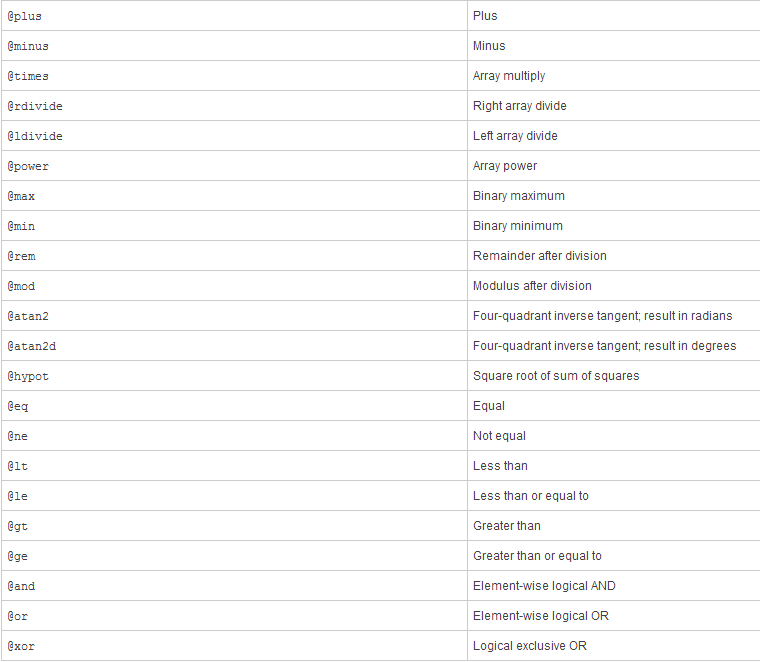Select the @ge function cell

pos(235,556)
